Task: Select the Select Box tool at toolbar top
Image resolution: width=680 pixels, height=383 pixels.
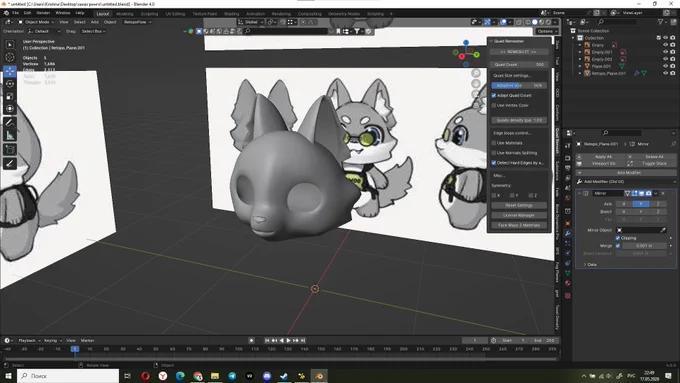Action: pos(10,45)
